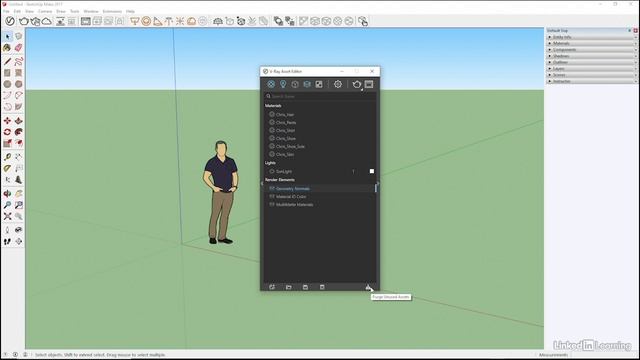This screenshot has height=360, width=640.
Task: Select the Freehand drawing tool
Action: pyautogui.click(x=18, y=62)
